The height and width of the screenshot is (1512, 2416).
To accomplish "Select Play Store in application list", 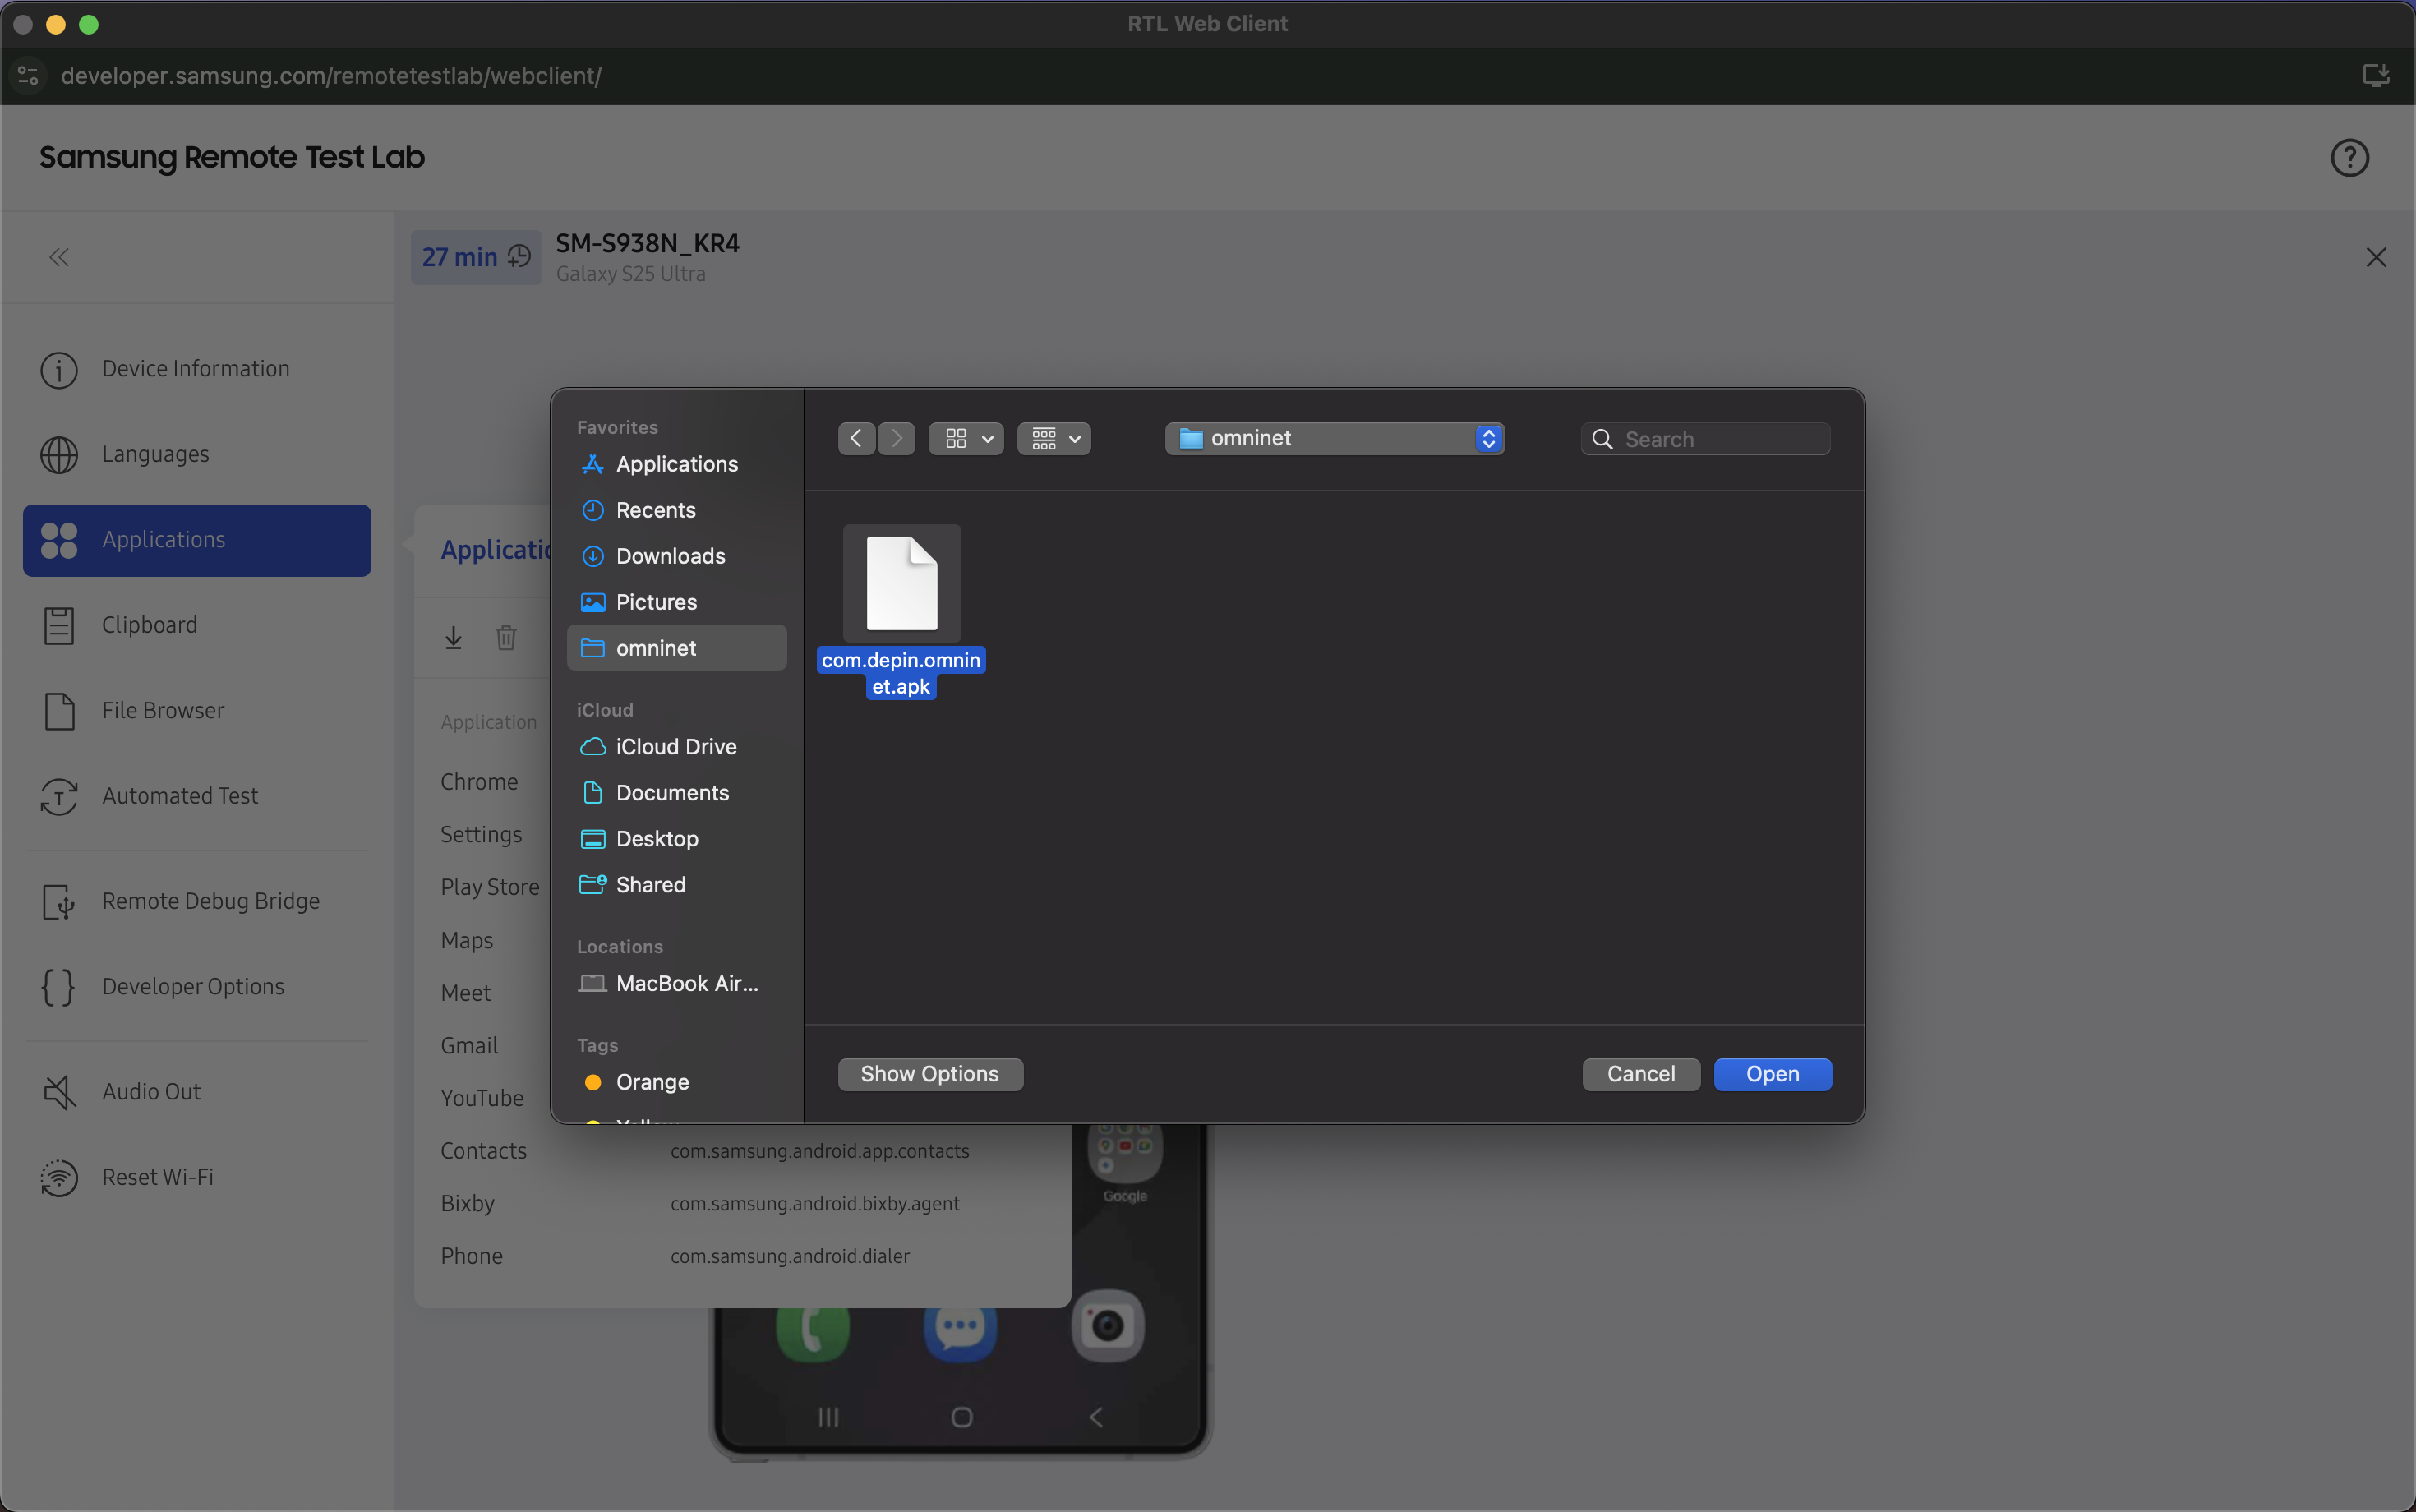I will 490,887.
